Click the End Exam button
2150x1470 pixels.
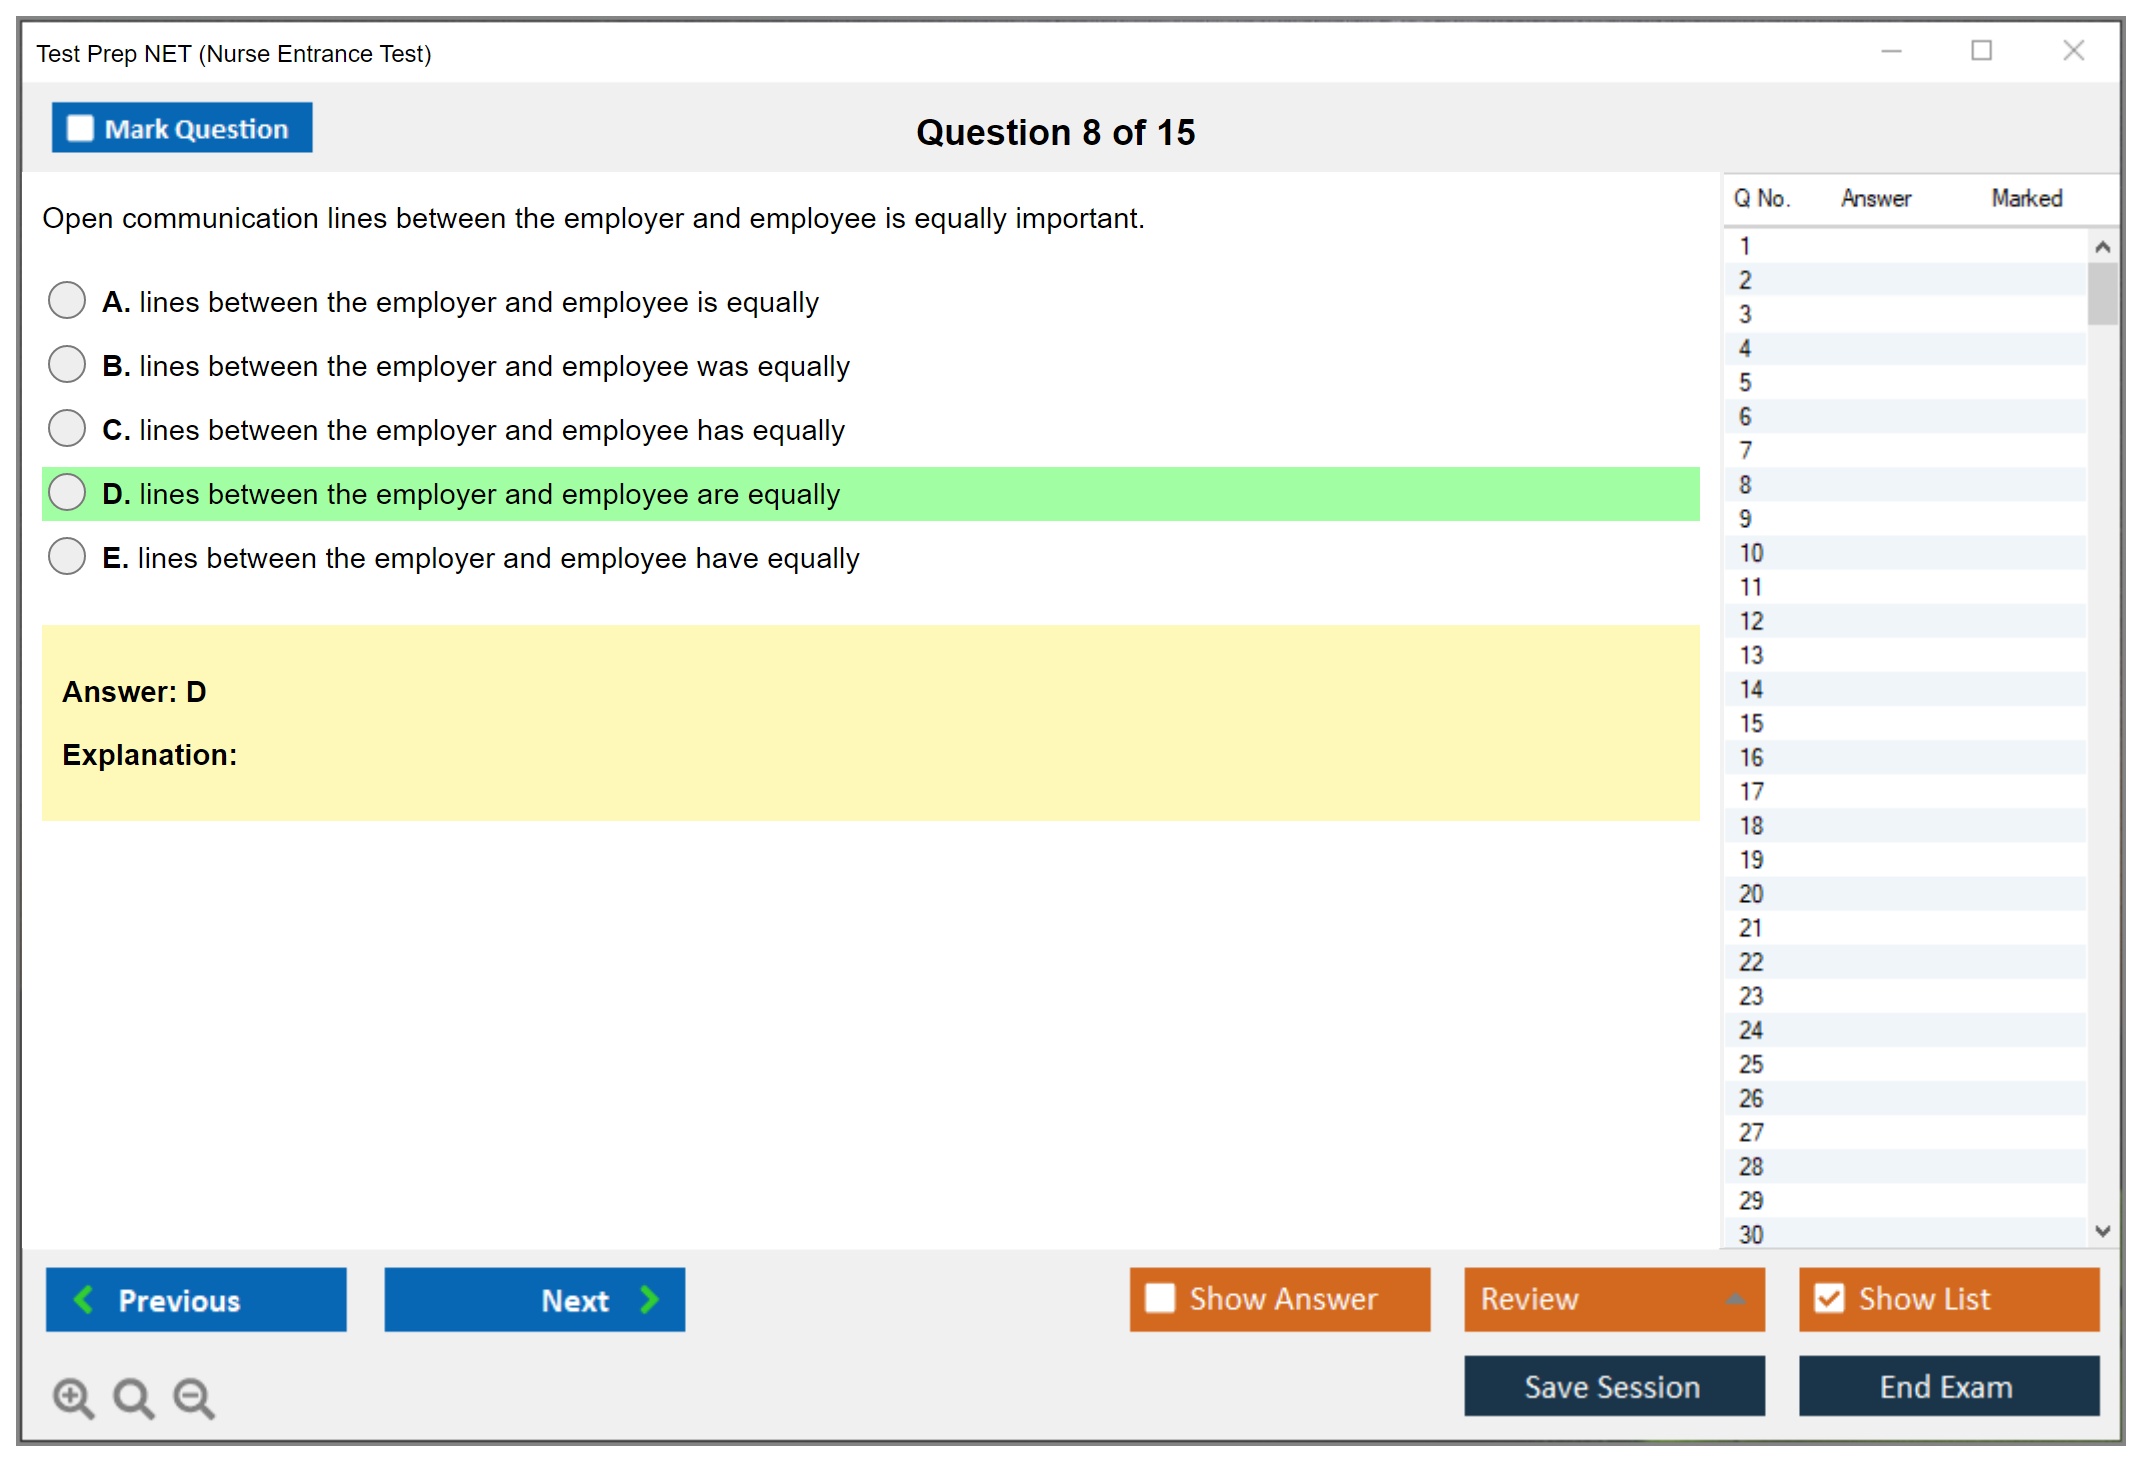(1947, 1386)
